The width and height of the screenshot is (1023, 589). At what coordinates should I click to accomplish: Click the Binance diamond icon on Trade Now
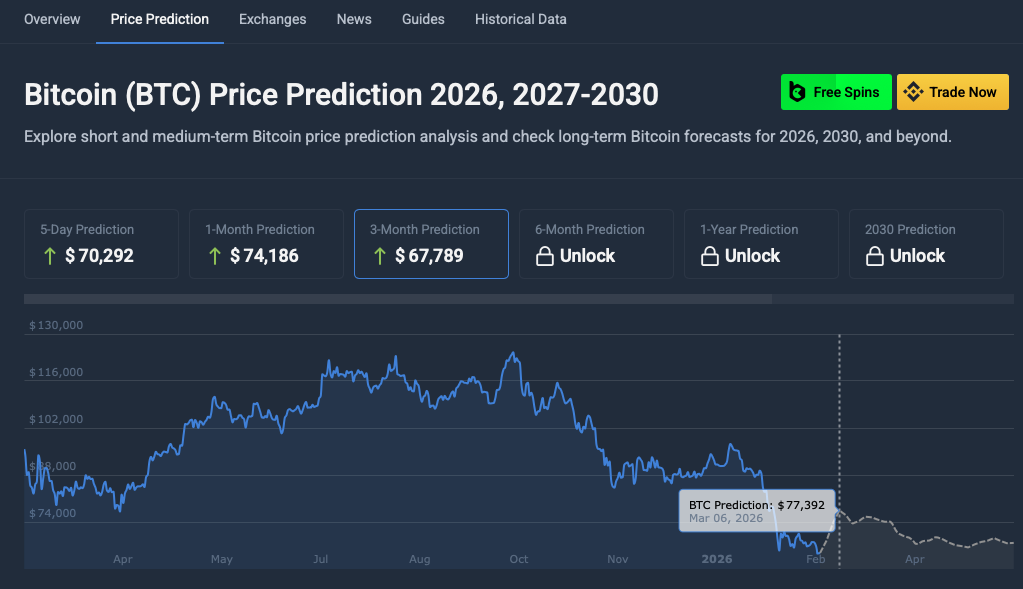(x=912, y=91)
